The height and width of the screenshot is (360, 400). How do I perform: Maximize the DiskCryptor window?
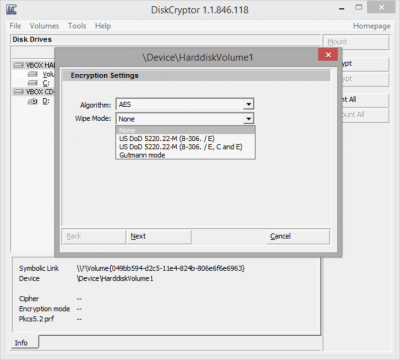[x=359, y=7]
